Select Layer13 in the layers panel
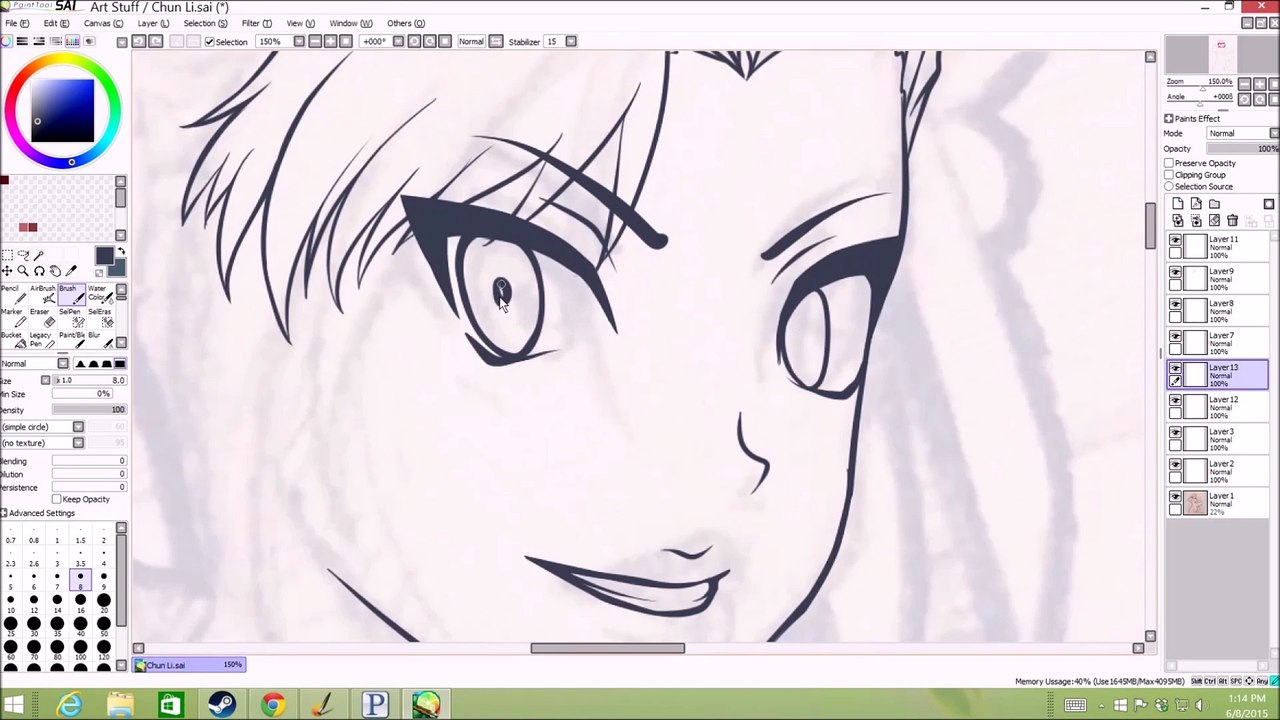The image size is (1280, 720). [1218, 376]
